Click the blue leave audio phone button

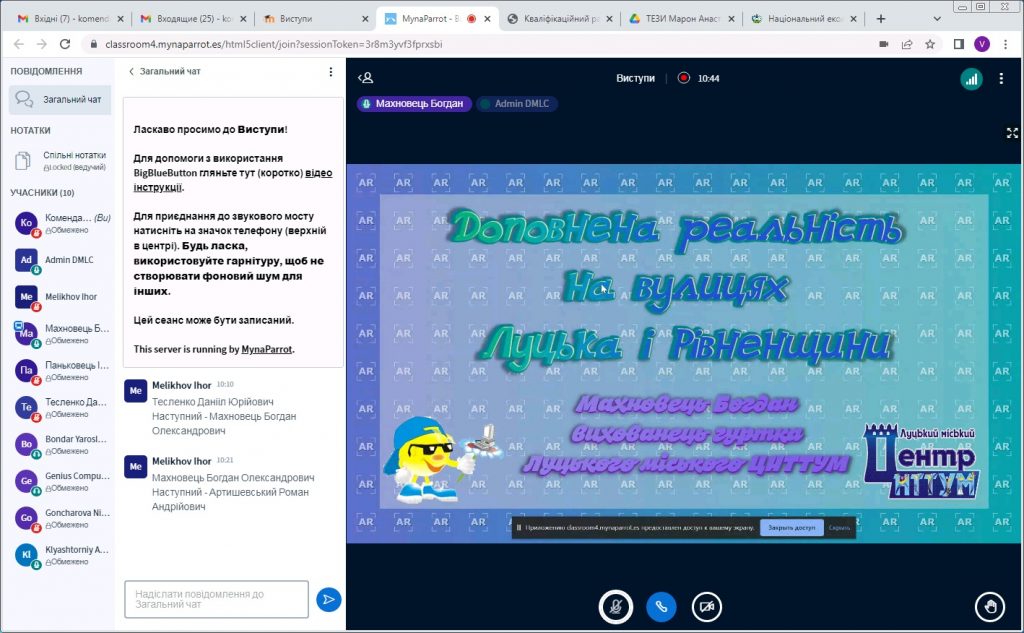(661, 606)
